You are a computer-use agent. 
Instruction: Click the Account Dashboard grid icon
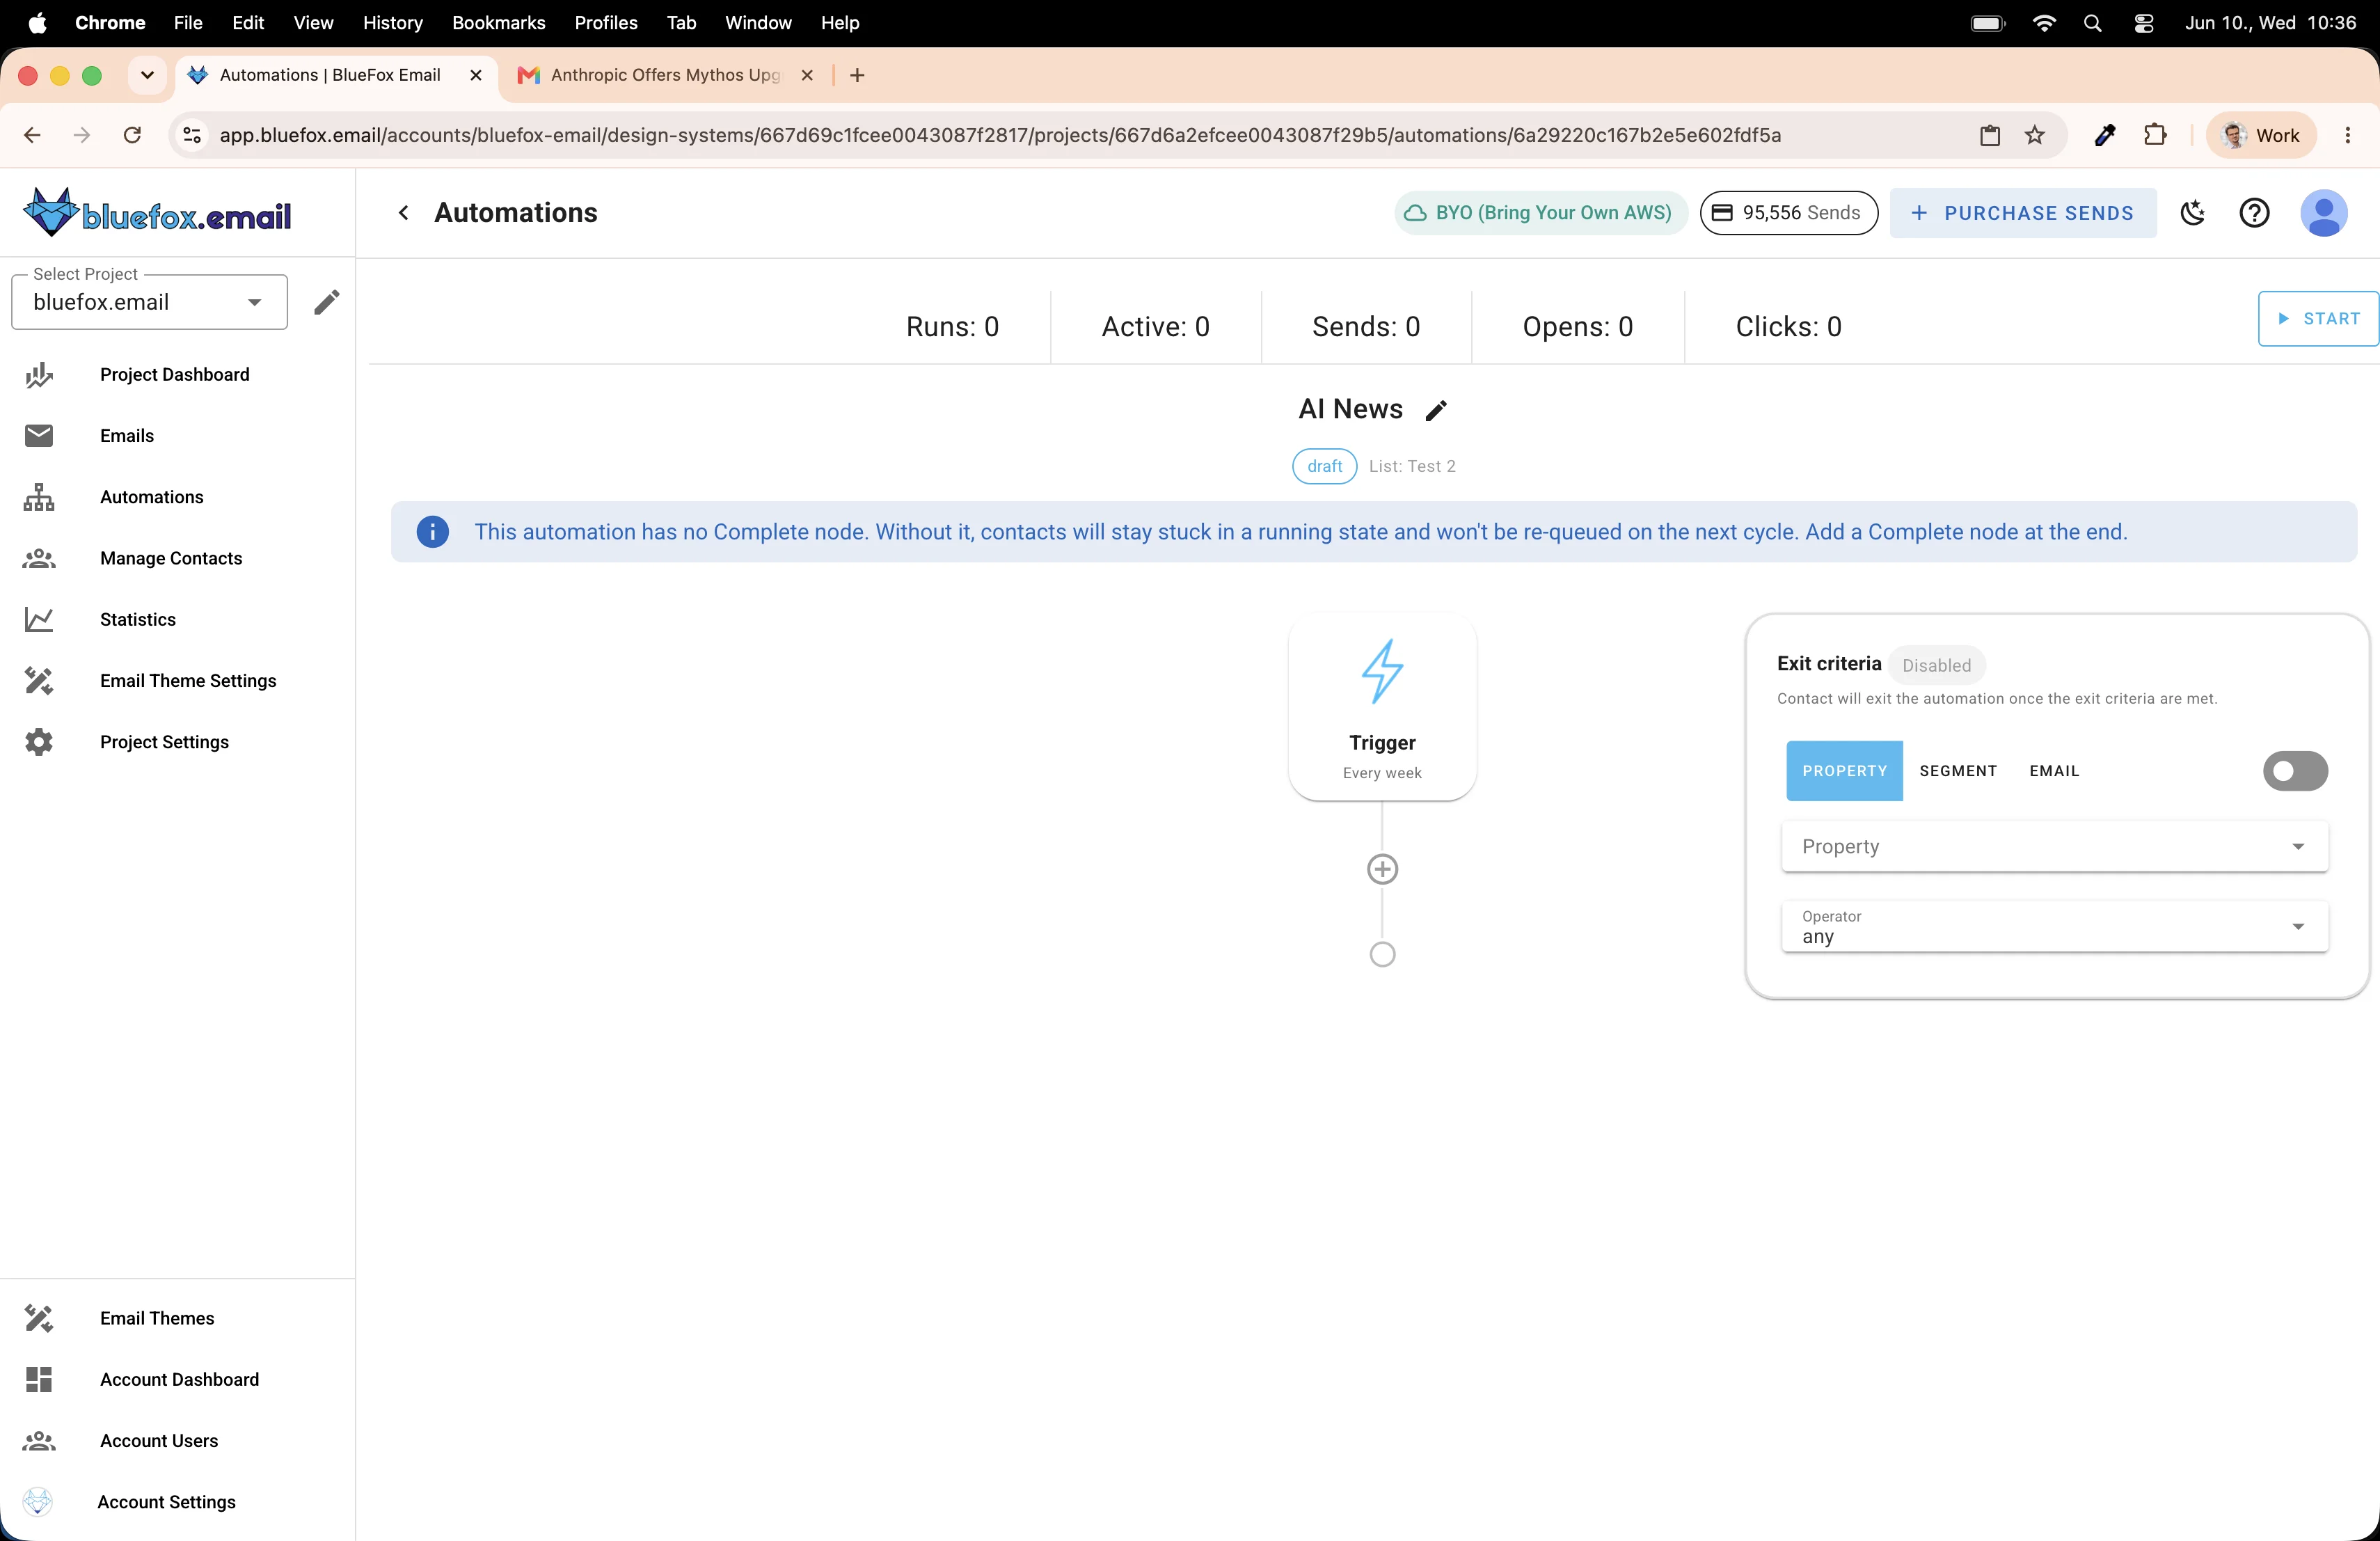[39, 1380]
